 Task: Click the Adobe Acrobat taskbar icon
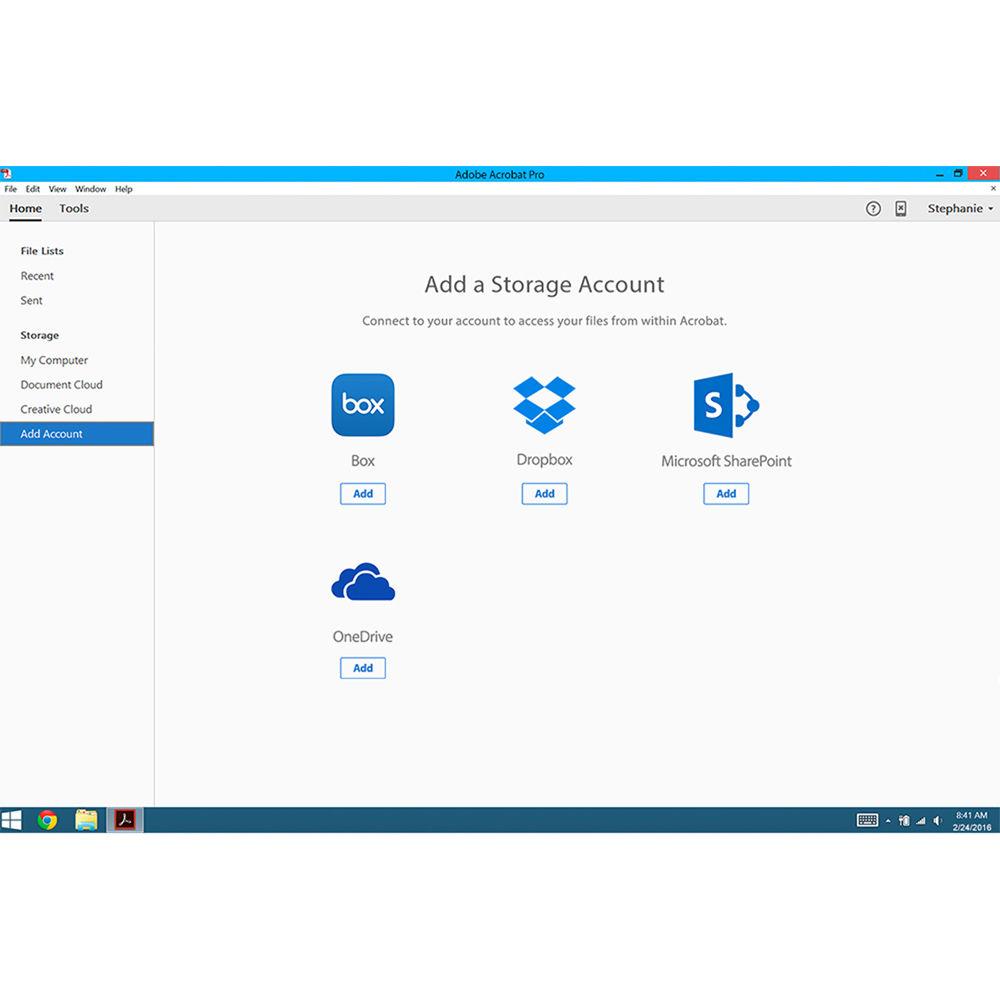pyautogui.click(x=125, y=820)
